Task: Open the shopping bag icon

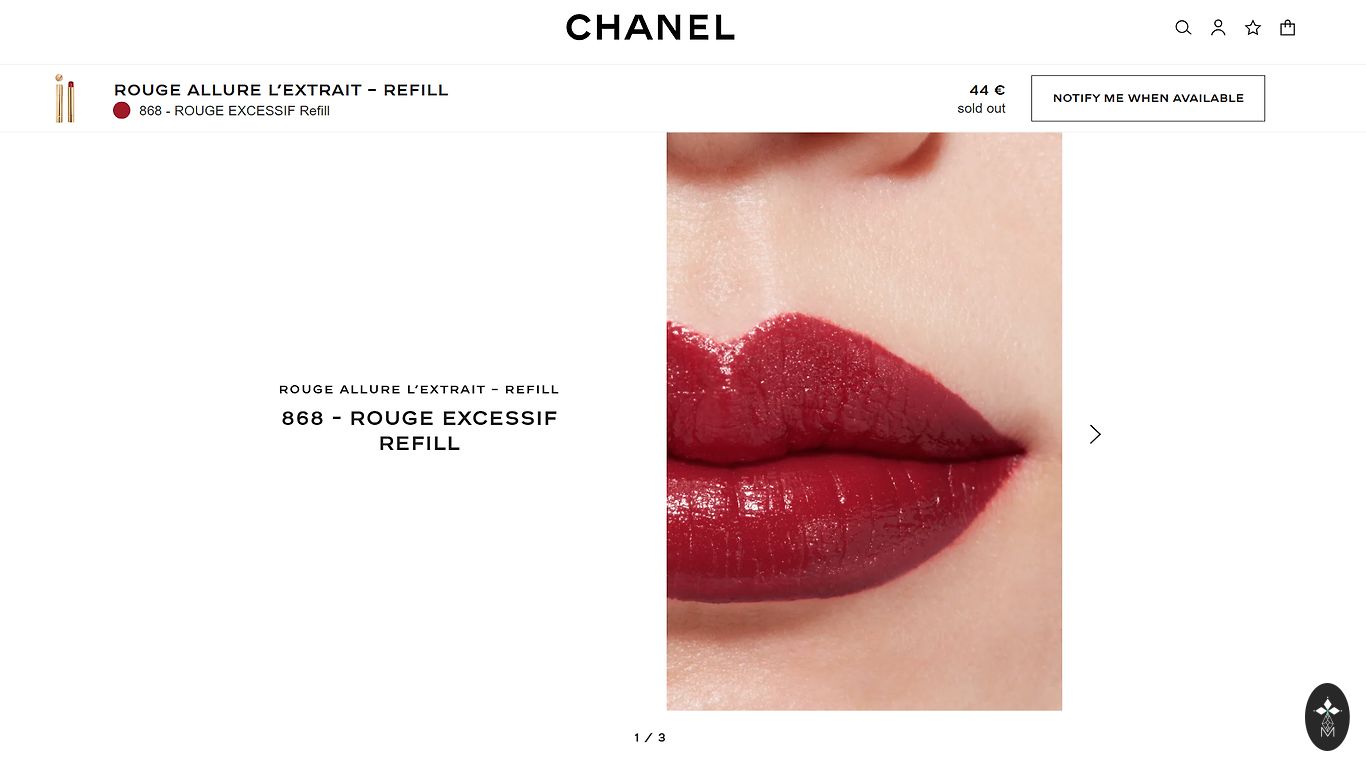Action: coord(1288,28)
